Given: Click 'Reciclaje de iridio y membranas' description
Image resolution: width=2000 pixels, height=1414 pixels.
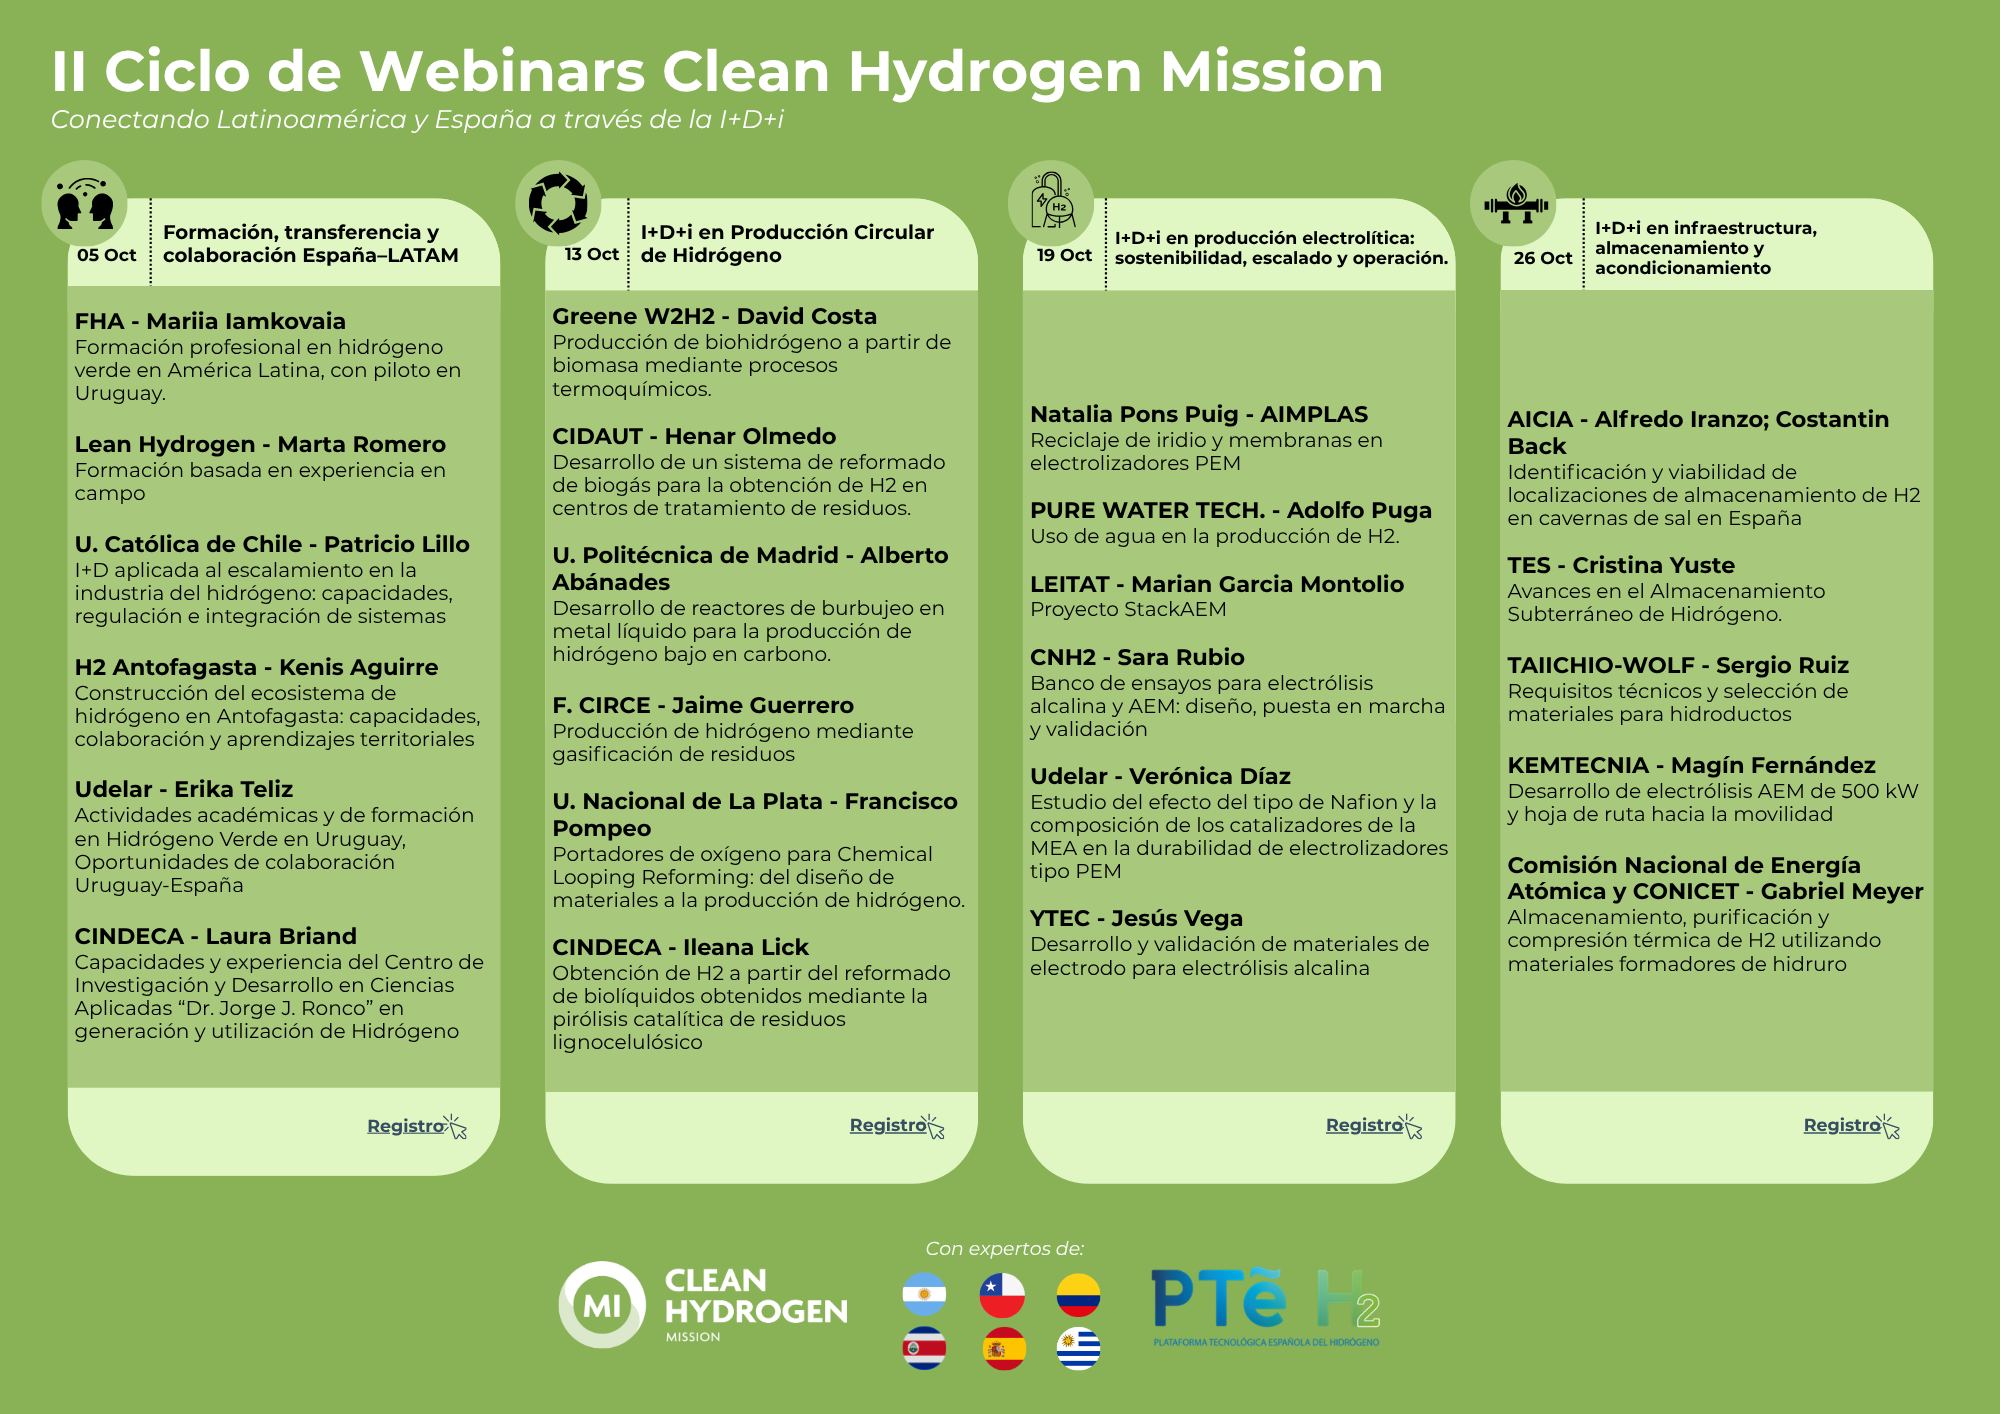Looking at the screenshot, I should pos(1207,452).
